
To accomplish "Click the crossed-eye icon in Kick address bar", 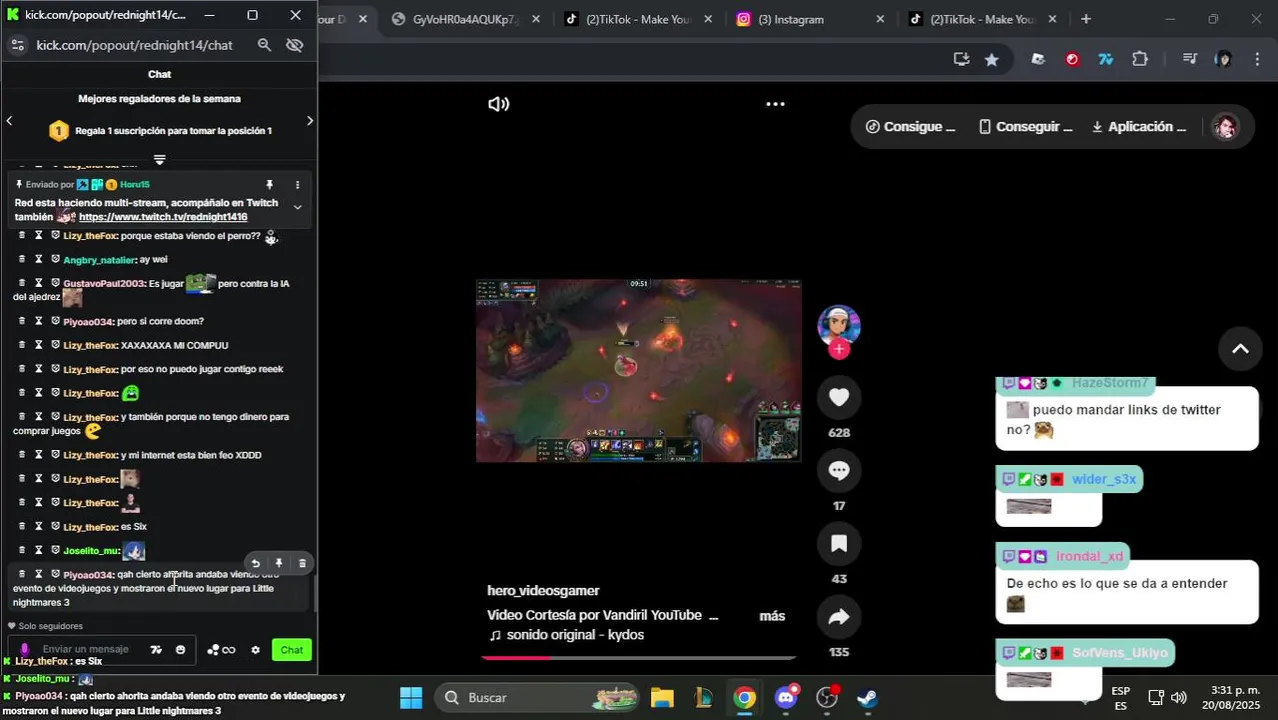I will 294,45.
